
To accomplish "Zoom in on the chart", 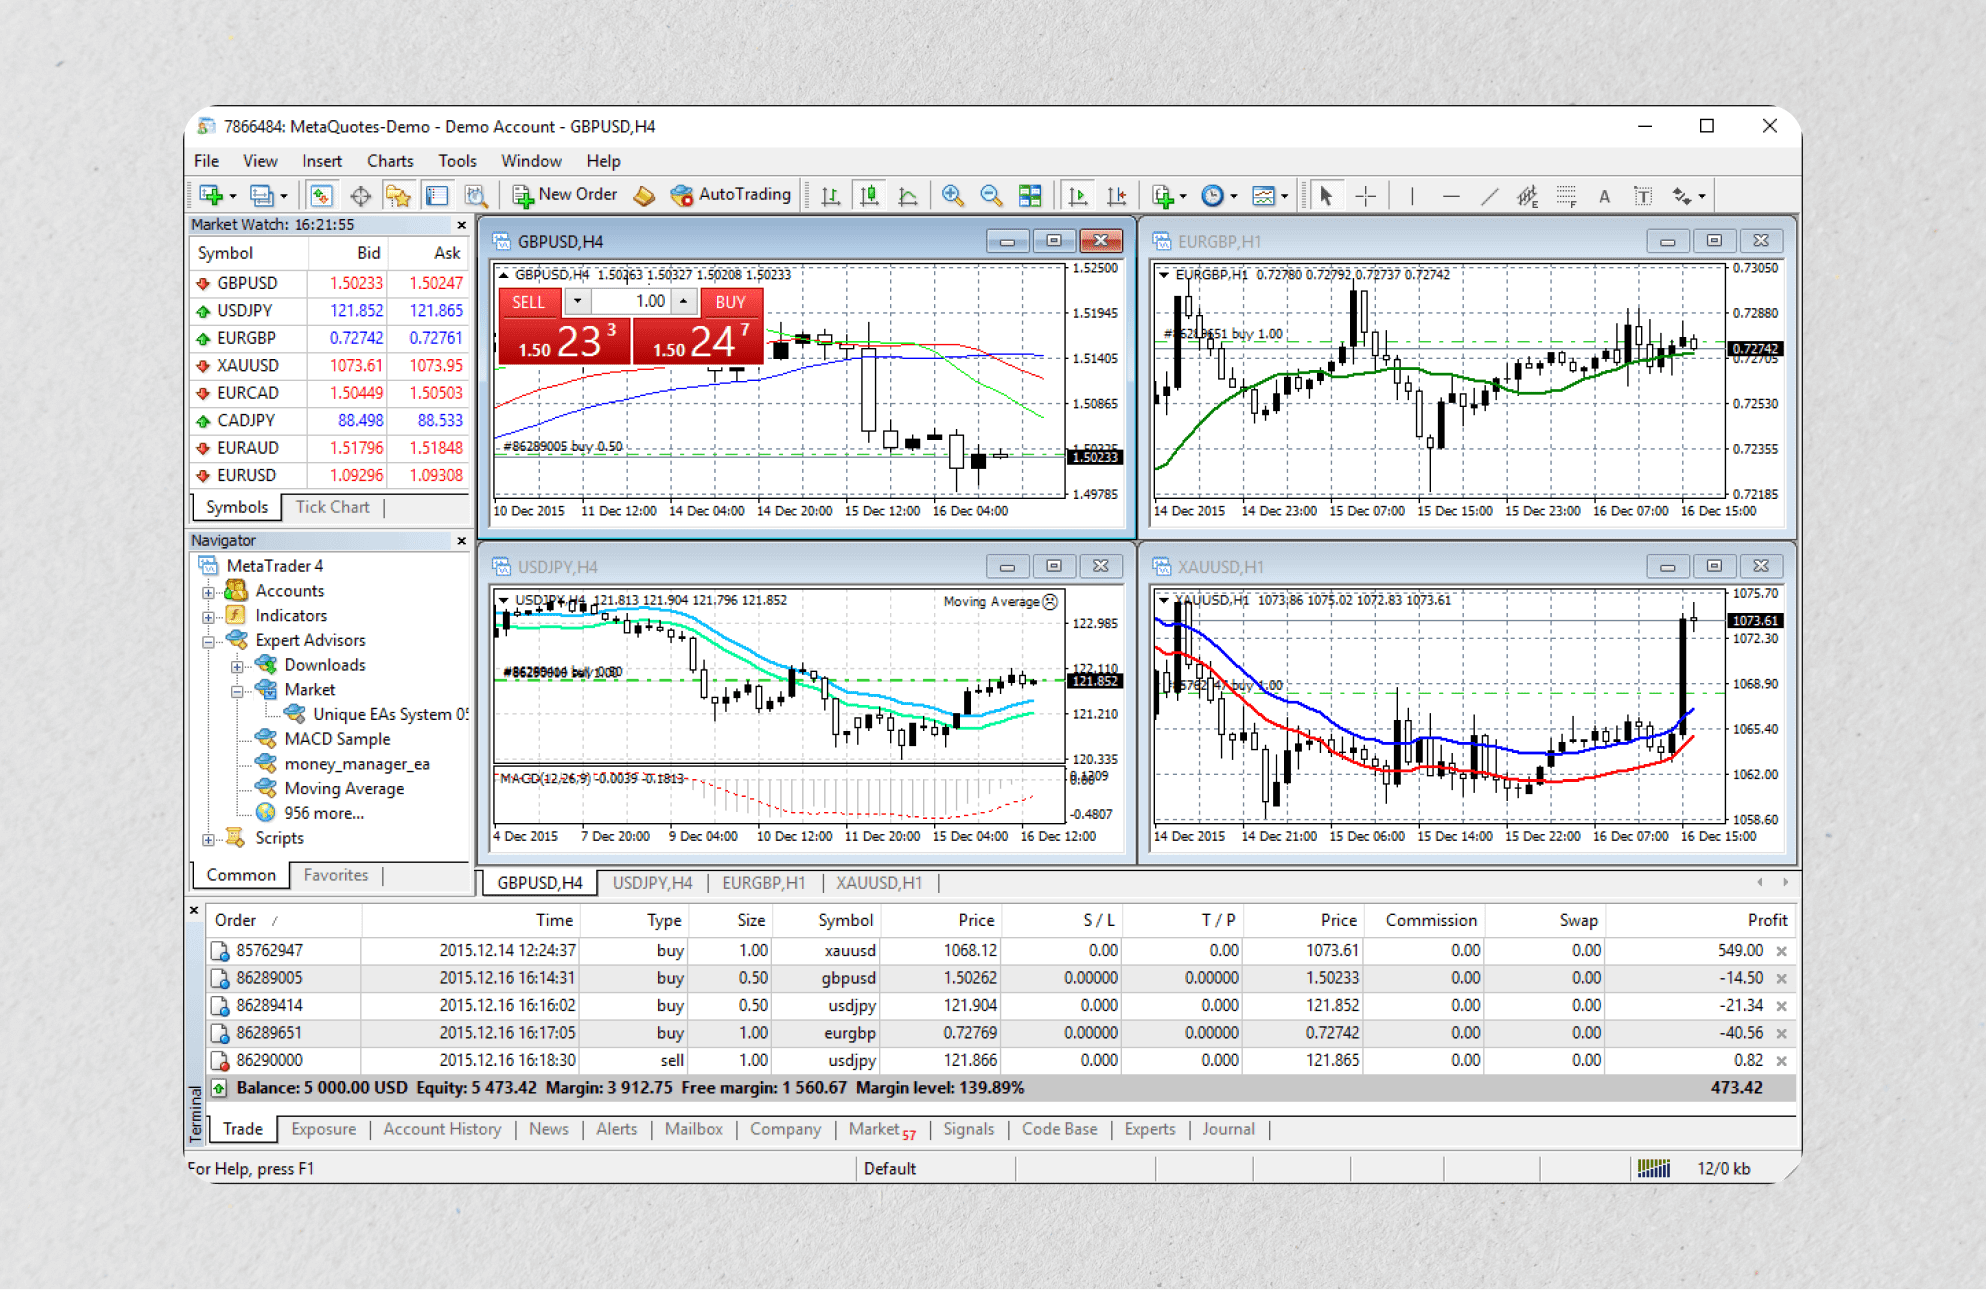I will 953,196.
